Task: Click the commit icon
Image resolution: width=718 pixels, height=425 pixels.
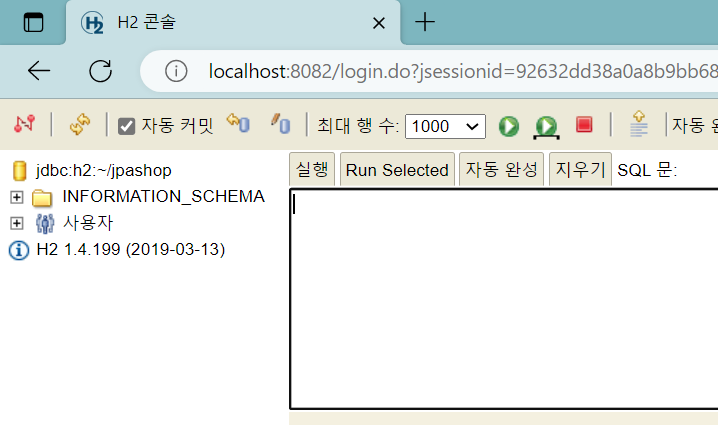Action: [x=280, y=123]
